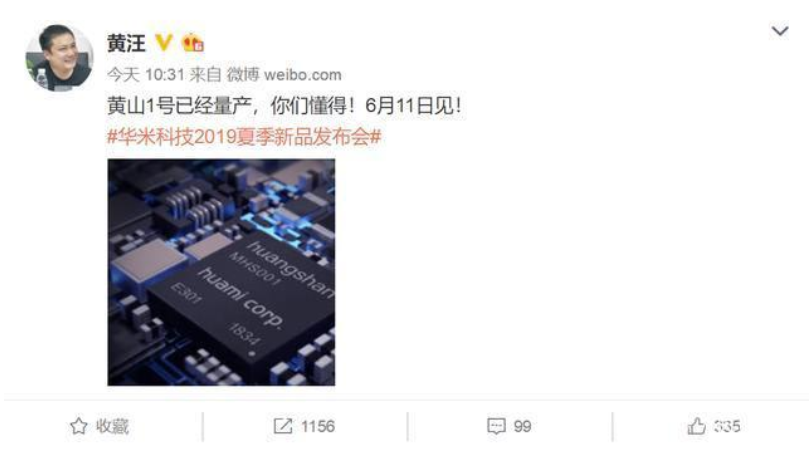Click the comment count 99
Image resolution: width=810 pixels, height=459 pixels.
point(522,426)
